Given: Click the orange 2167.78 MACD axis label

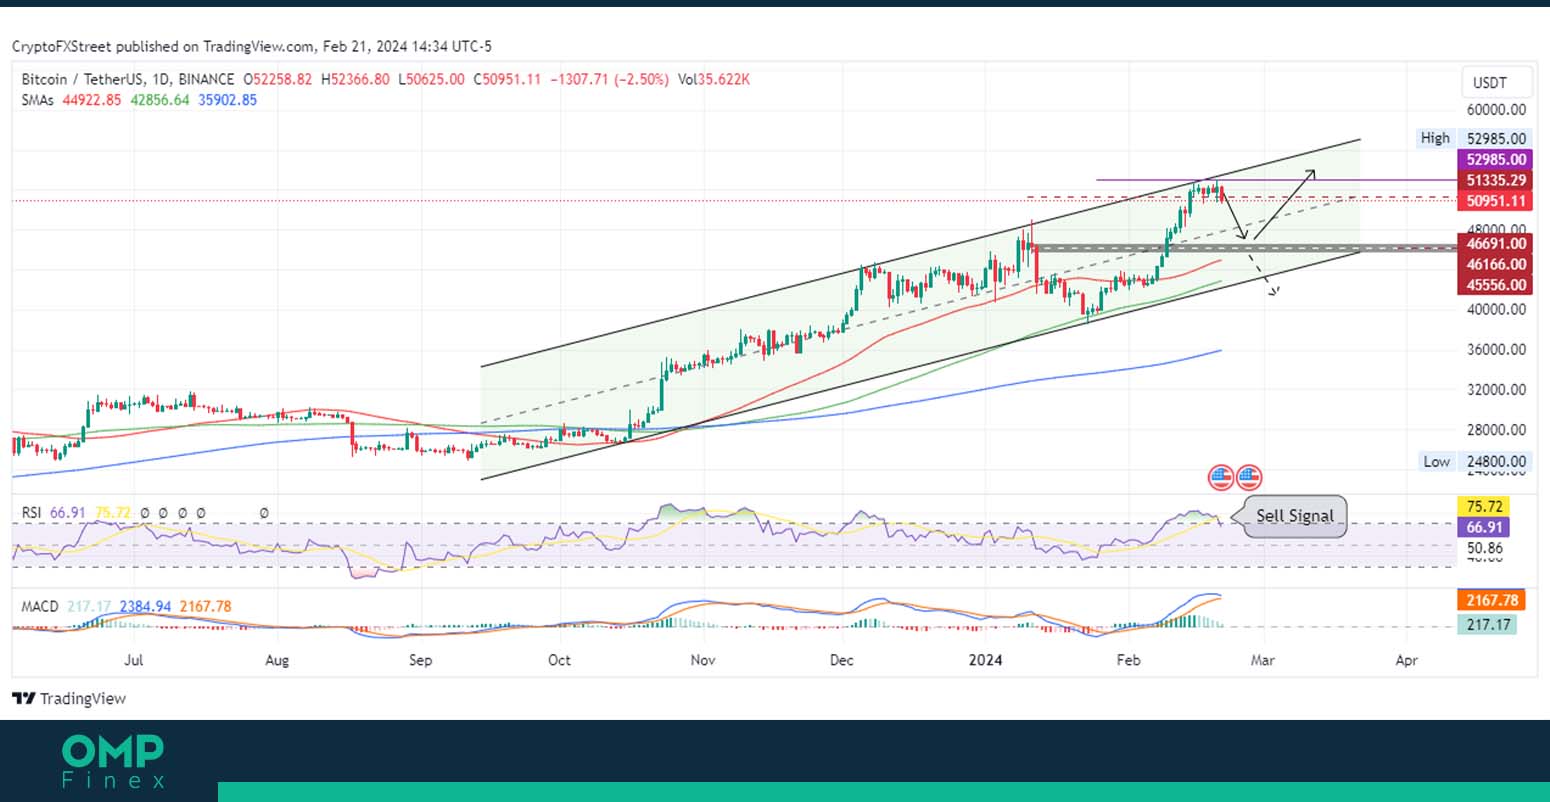Looking at the screenshot, I should tap(1492, 601).
